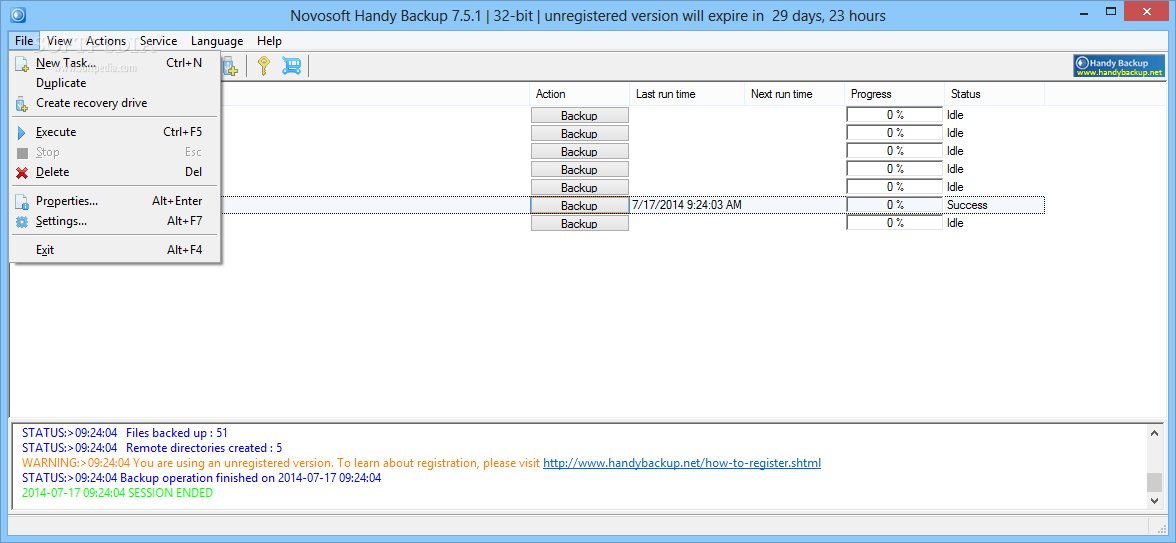Close the open File menu header
Screen dimensions: 1176x543
tap(24, 41)
